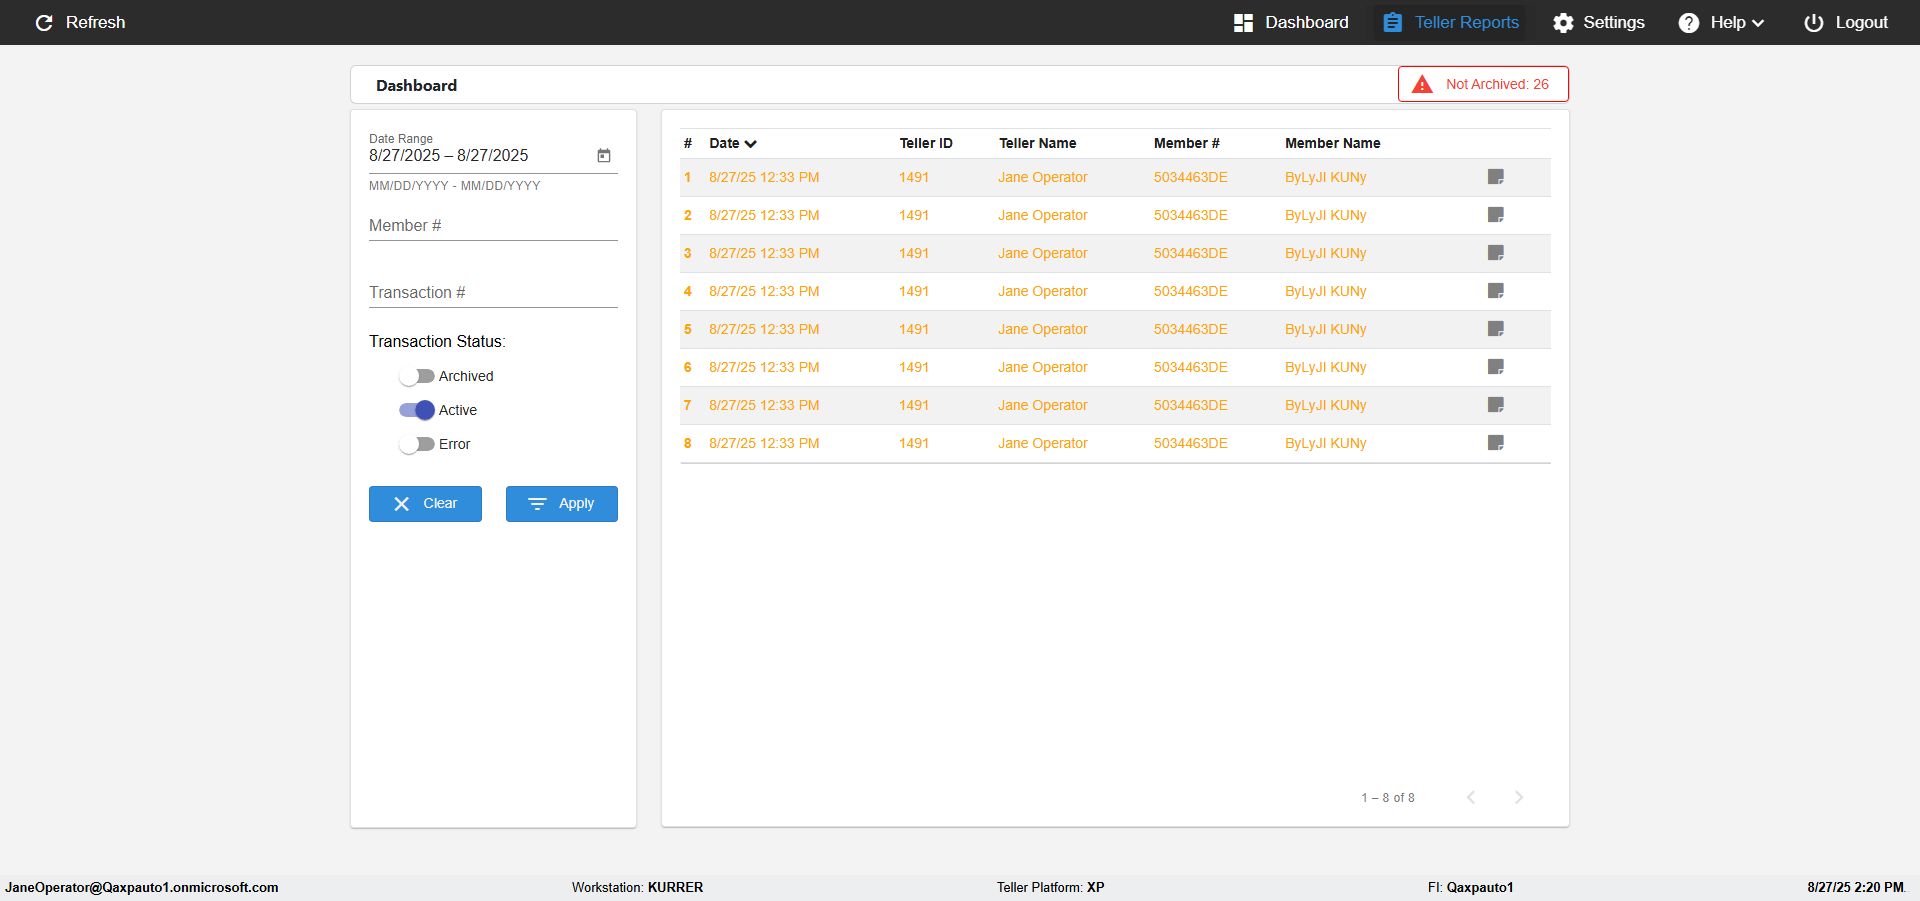Open the note icon for row 3
1920x901 pixels.
(1495, 253)
